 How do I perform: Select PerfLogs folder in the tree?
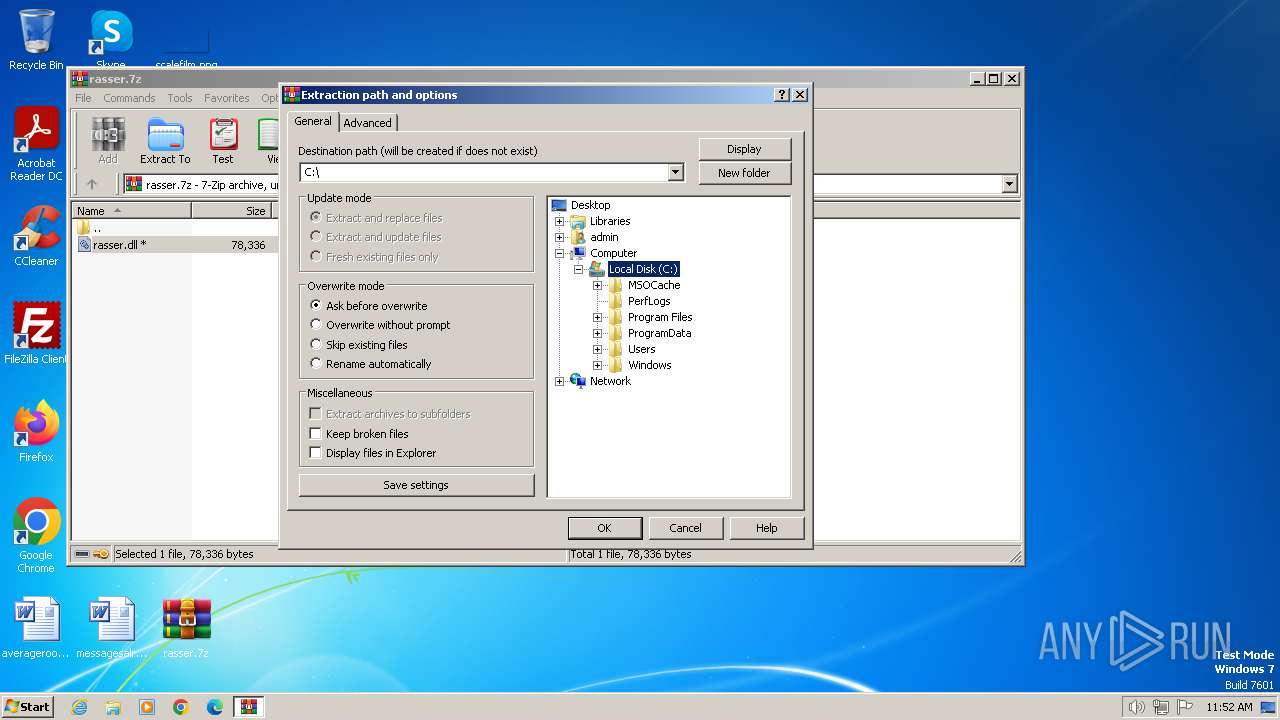click(x=649, y=301)
